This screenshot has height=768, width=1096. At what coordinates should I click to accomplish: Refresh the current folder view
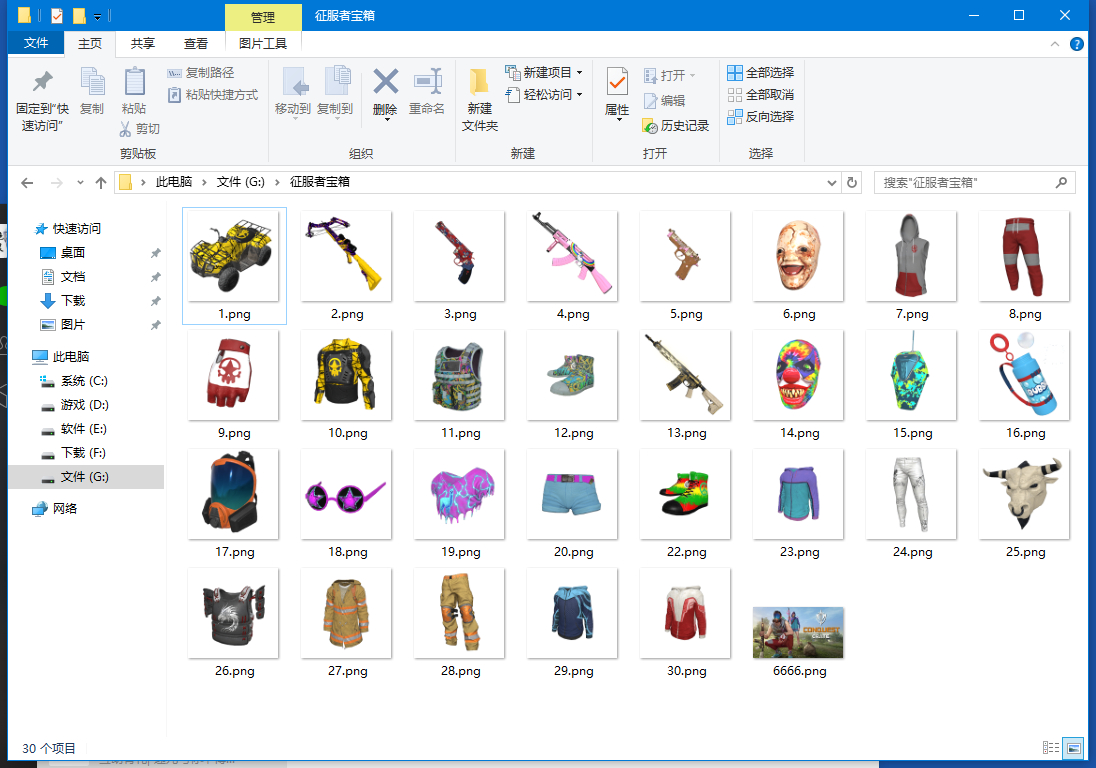click(x=851, y=182)
